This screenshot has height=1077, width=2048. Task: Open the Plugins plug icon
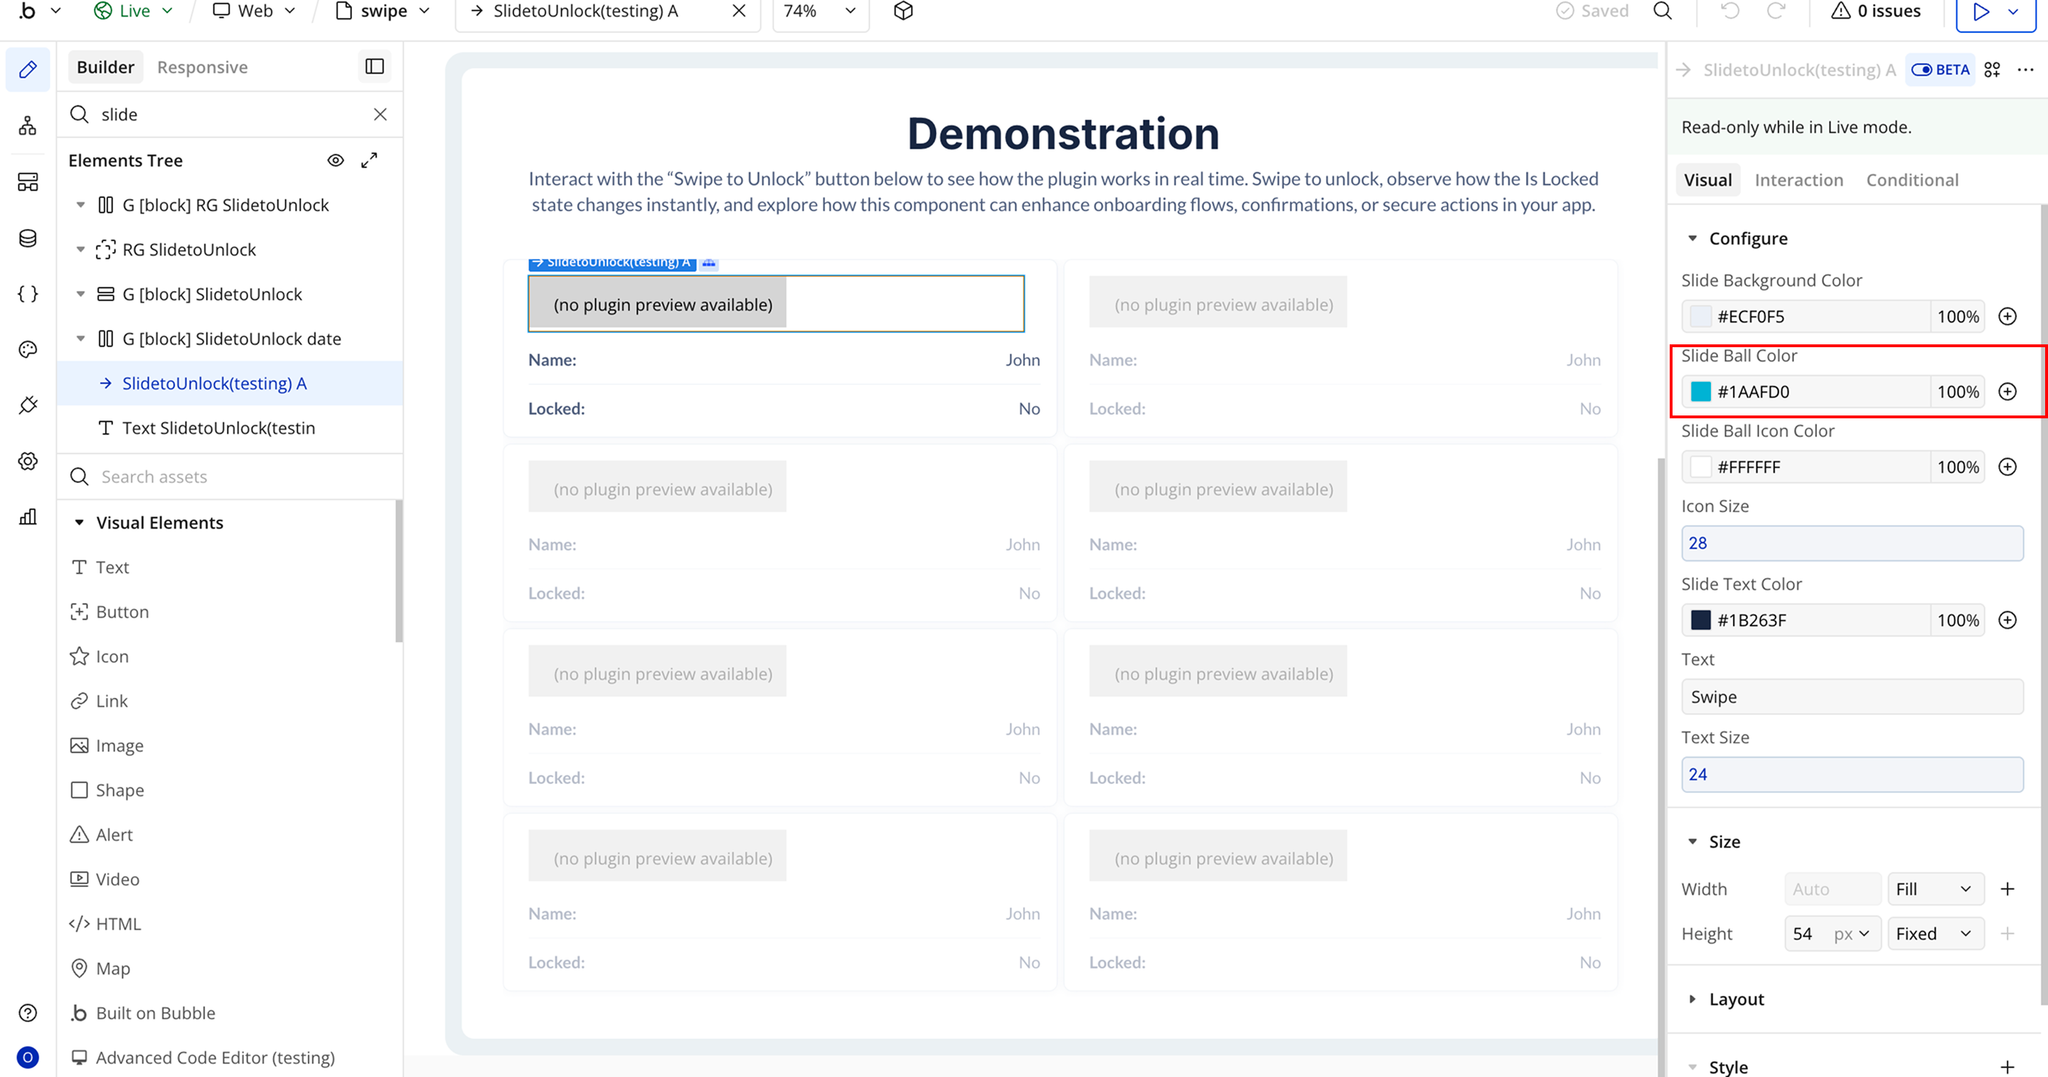28,405
